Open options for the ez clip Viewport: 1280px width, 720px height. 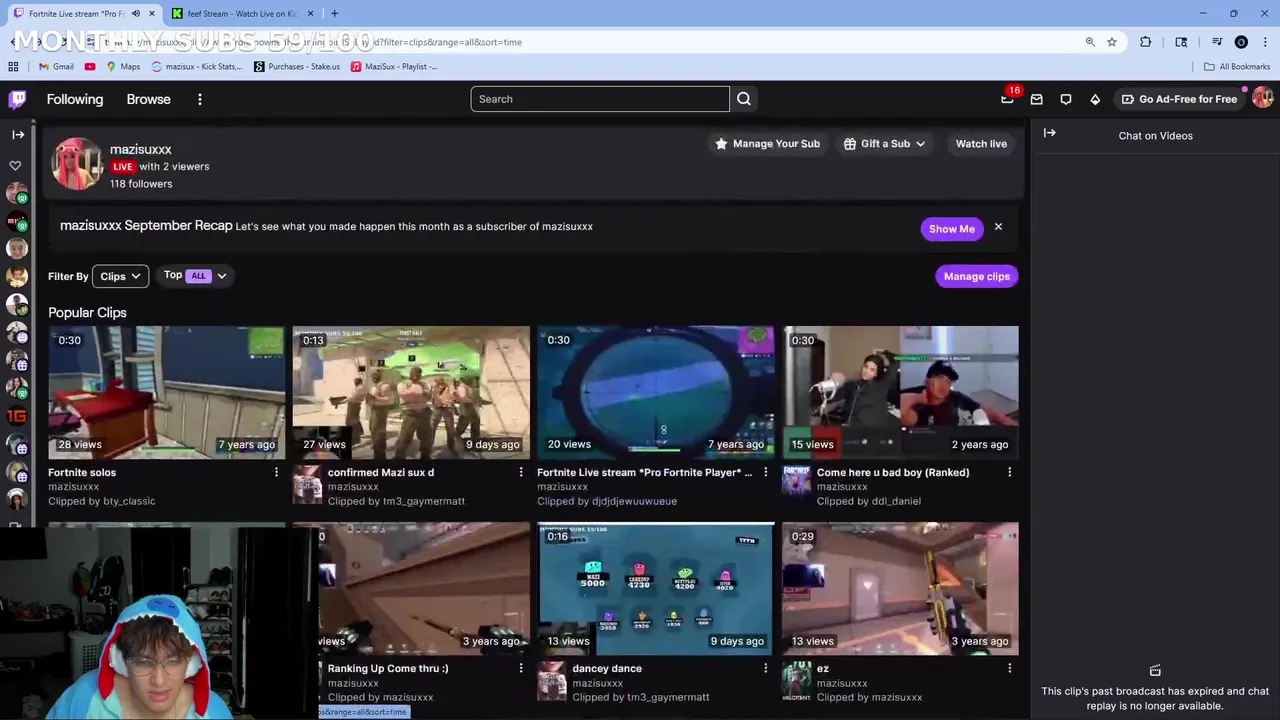1010,668
